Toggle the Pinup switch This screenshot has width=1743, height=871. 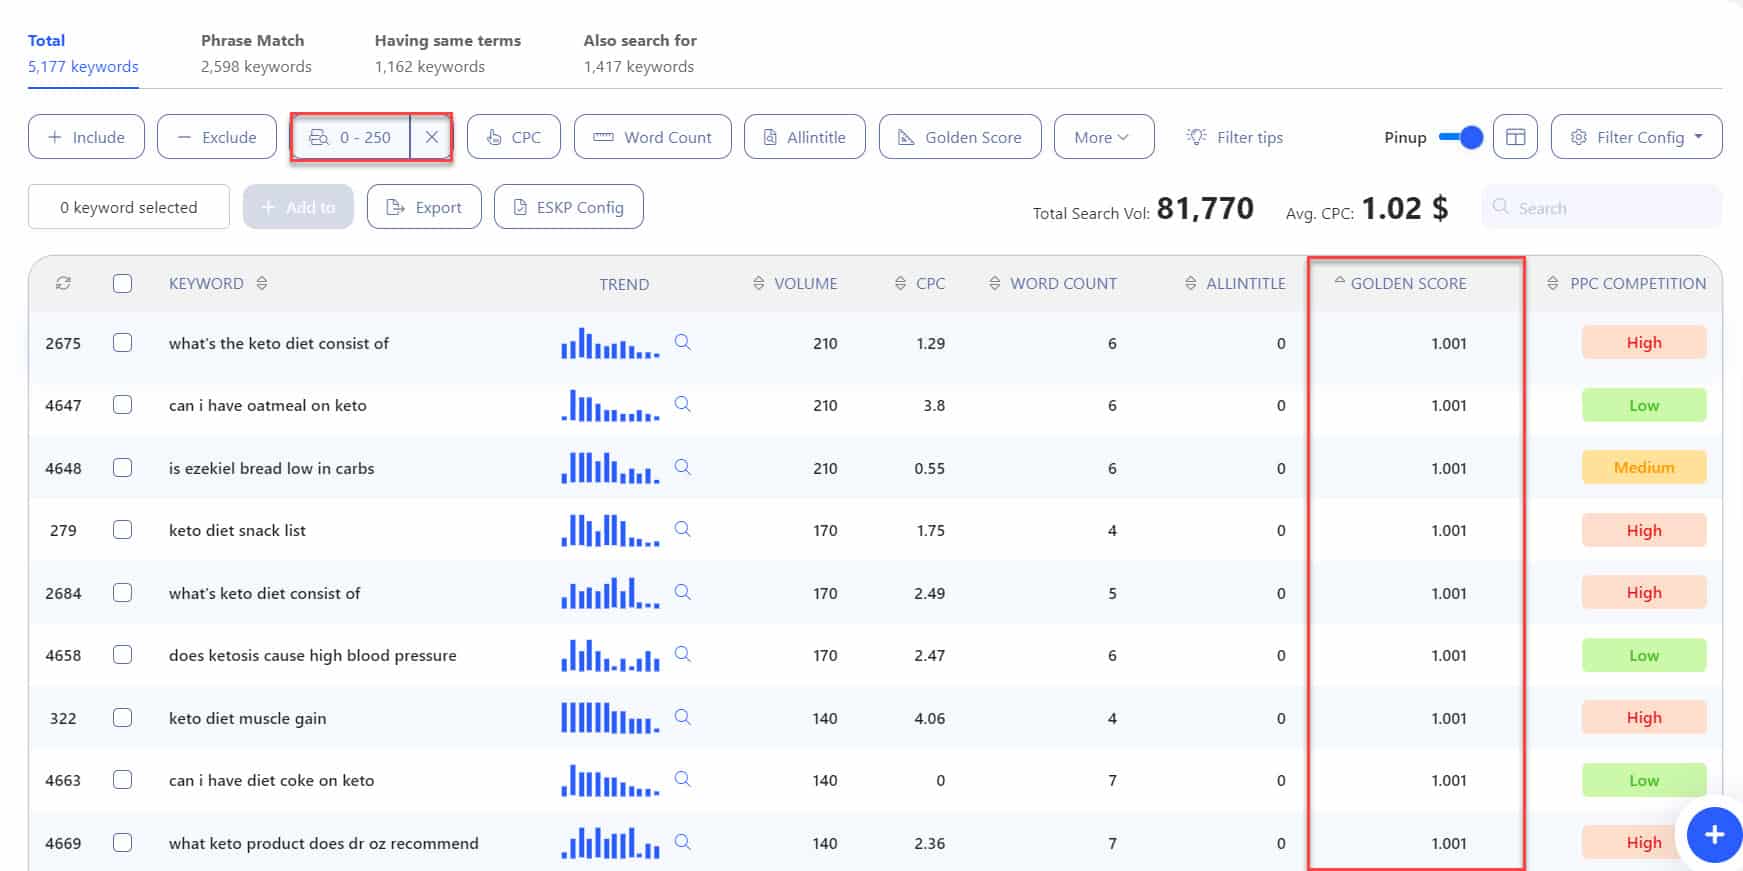tap(1460, 137)
